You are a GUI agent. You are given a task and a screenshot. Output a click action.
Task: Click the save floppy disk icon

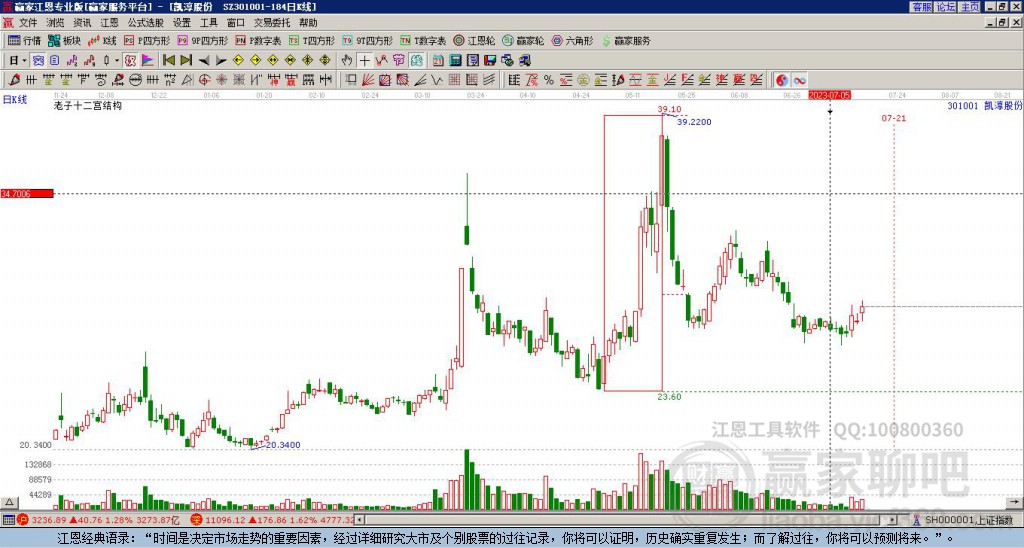490,61
